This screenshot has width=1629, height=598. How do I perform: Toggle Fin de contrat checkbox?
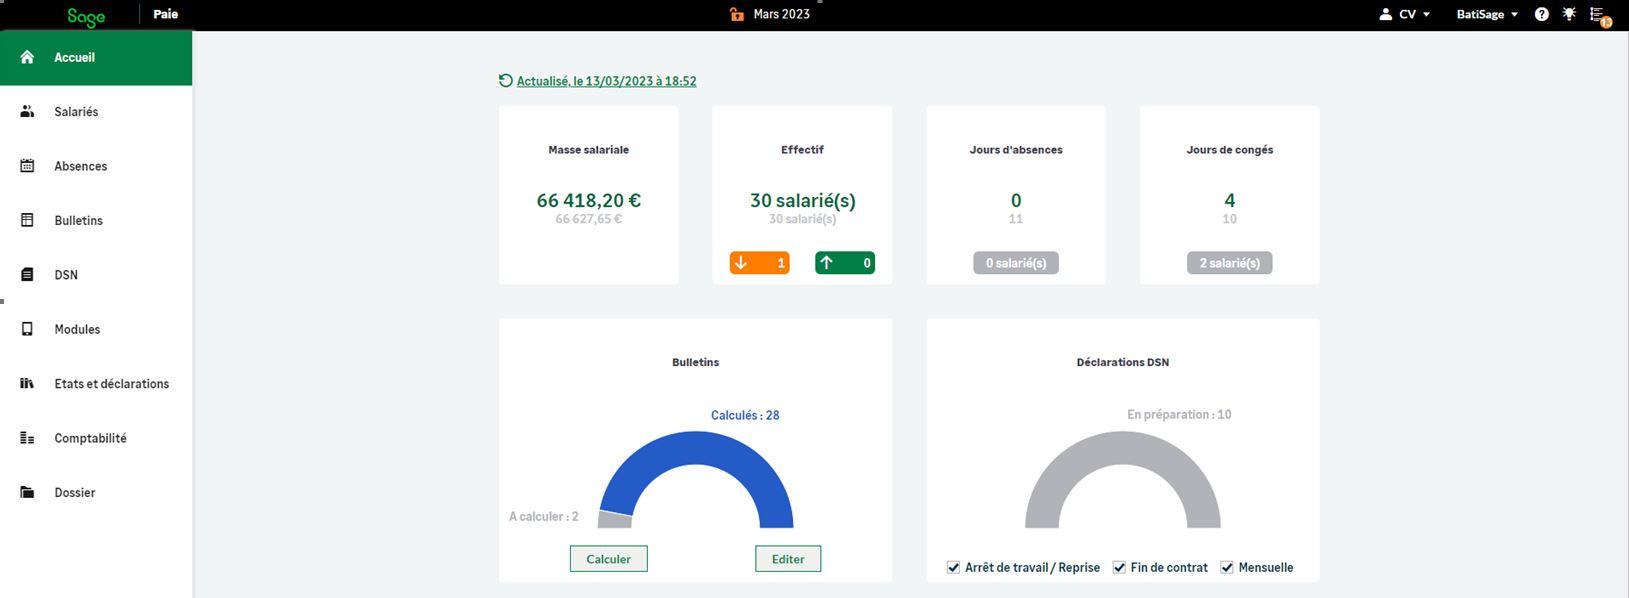[x=1119, y=567]
